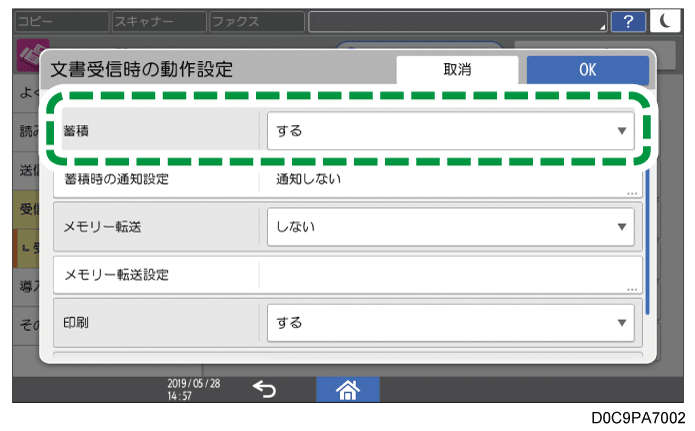Open the 蓄積 dropdown
The image size is (695, 431).
(x=450, y=131)
